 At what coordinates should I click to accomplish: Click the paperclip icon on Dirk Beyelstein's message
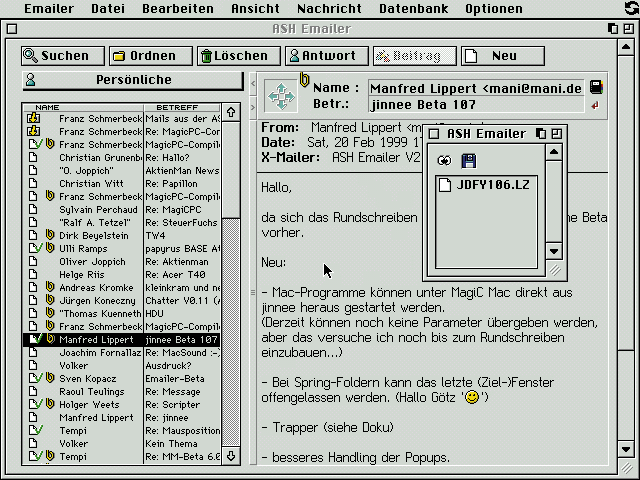click(x=48, y=236)
